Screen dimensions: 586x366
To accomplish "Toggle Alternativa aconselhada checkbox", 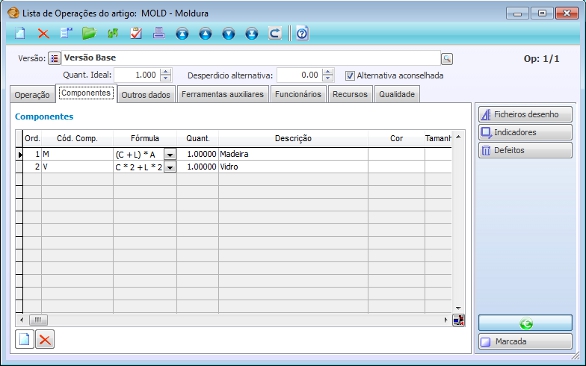I will (x=349, y=76).
